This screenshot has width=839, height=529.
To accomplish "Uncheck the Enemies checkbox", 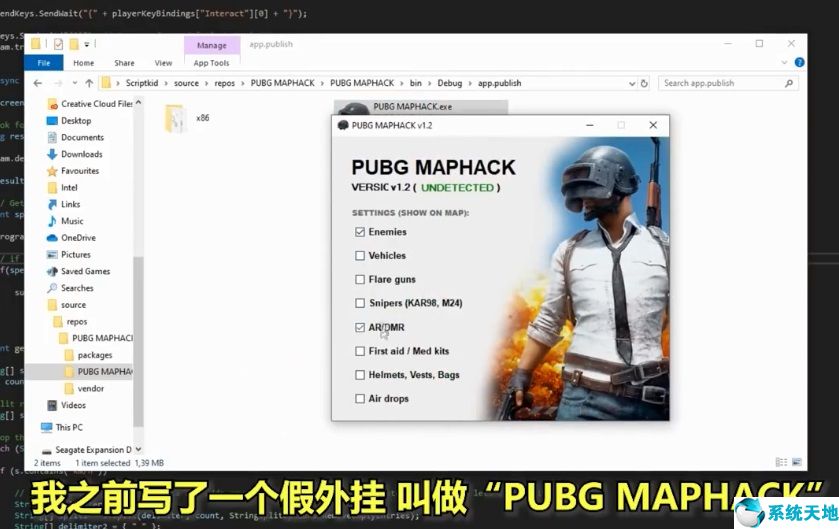I will [360, 232].
